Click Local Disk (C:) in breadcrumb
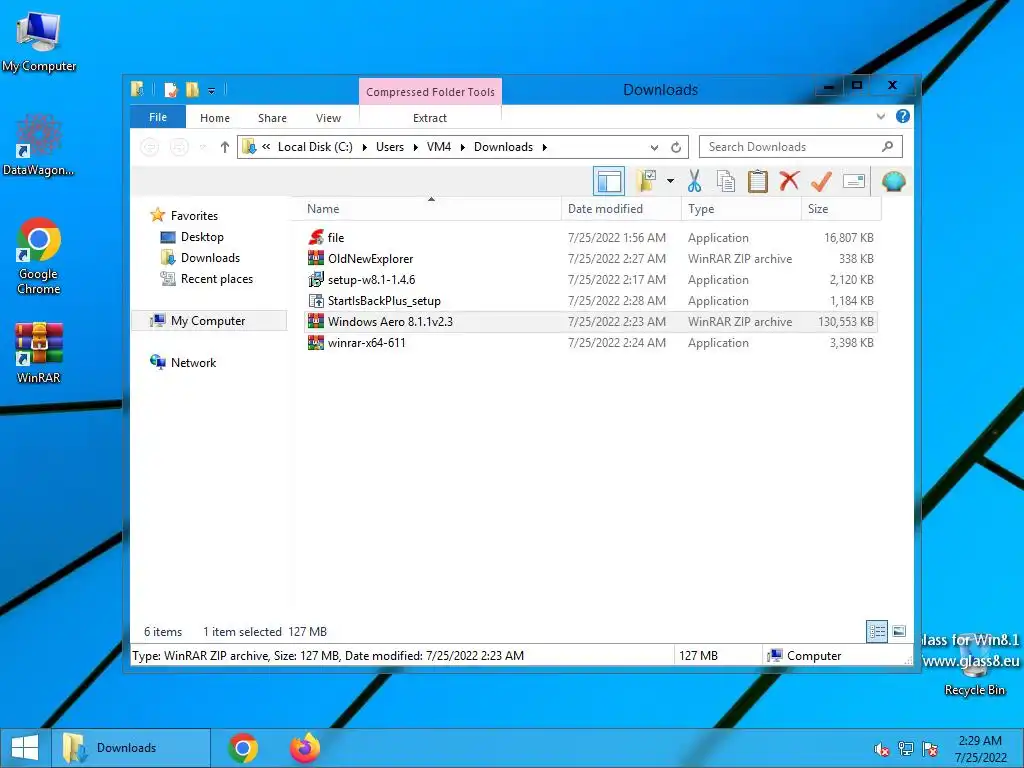 coord(315,147)
